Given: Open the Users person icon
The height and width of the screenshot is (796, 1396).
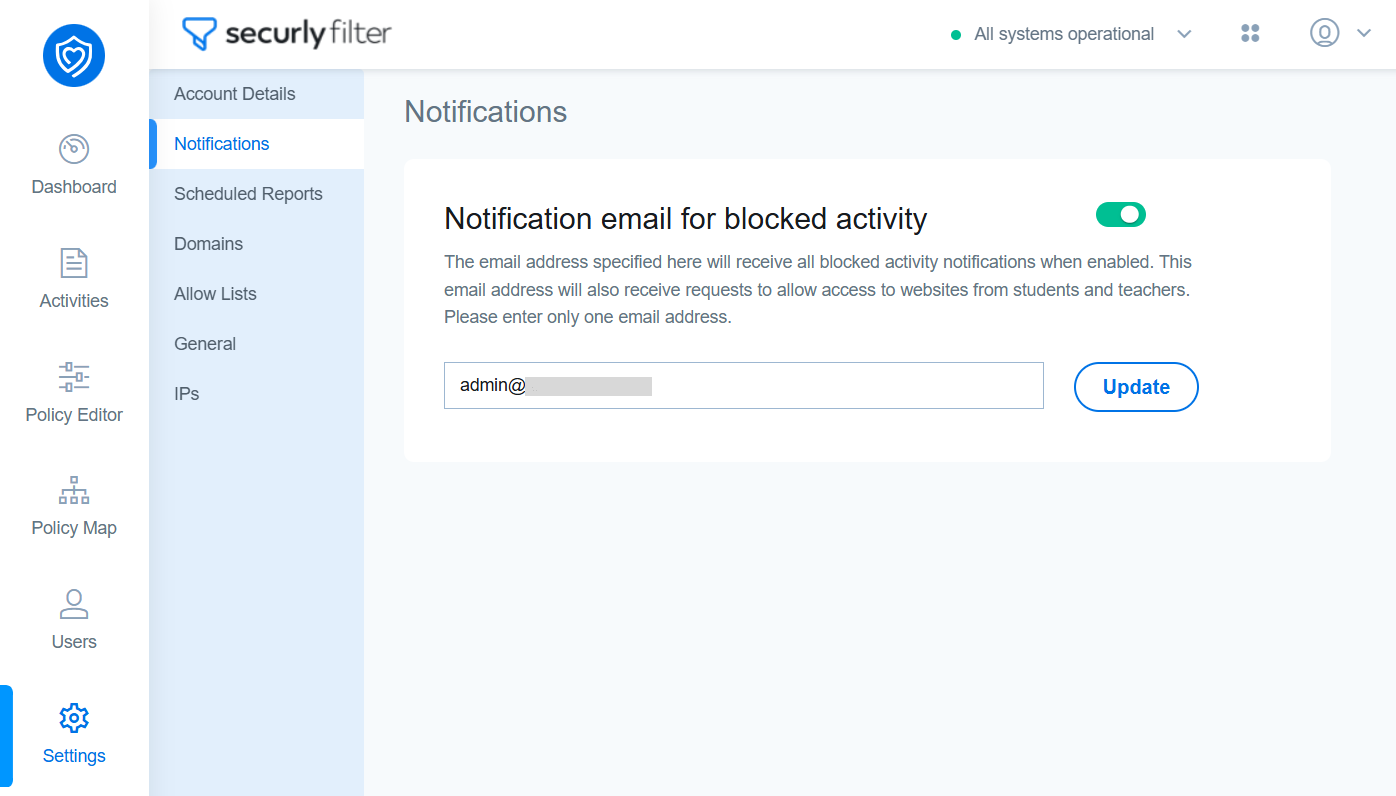Looking at the screenshot, I should point(74,604).
